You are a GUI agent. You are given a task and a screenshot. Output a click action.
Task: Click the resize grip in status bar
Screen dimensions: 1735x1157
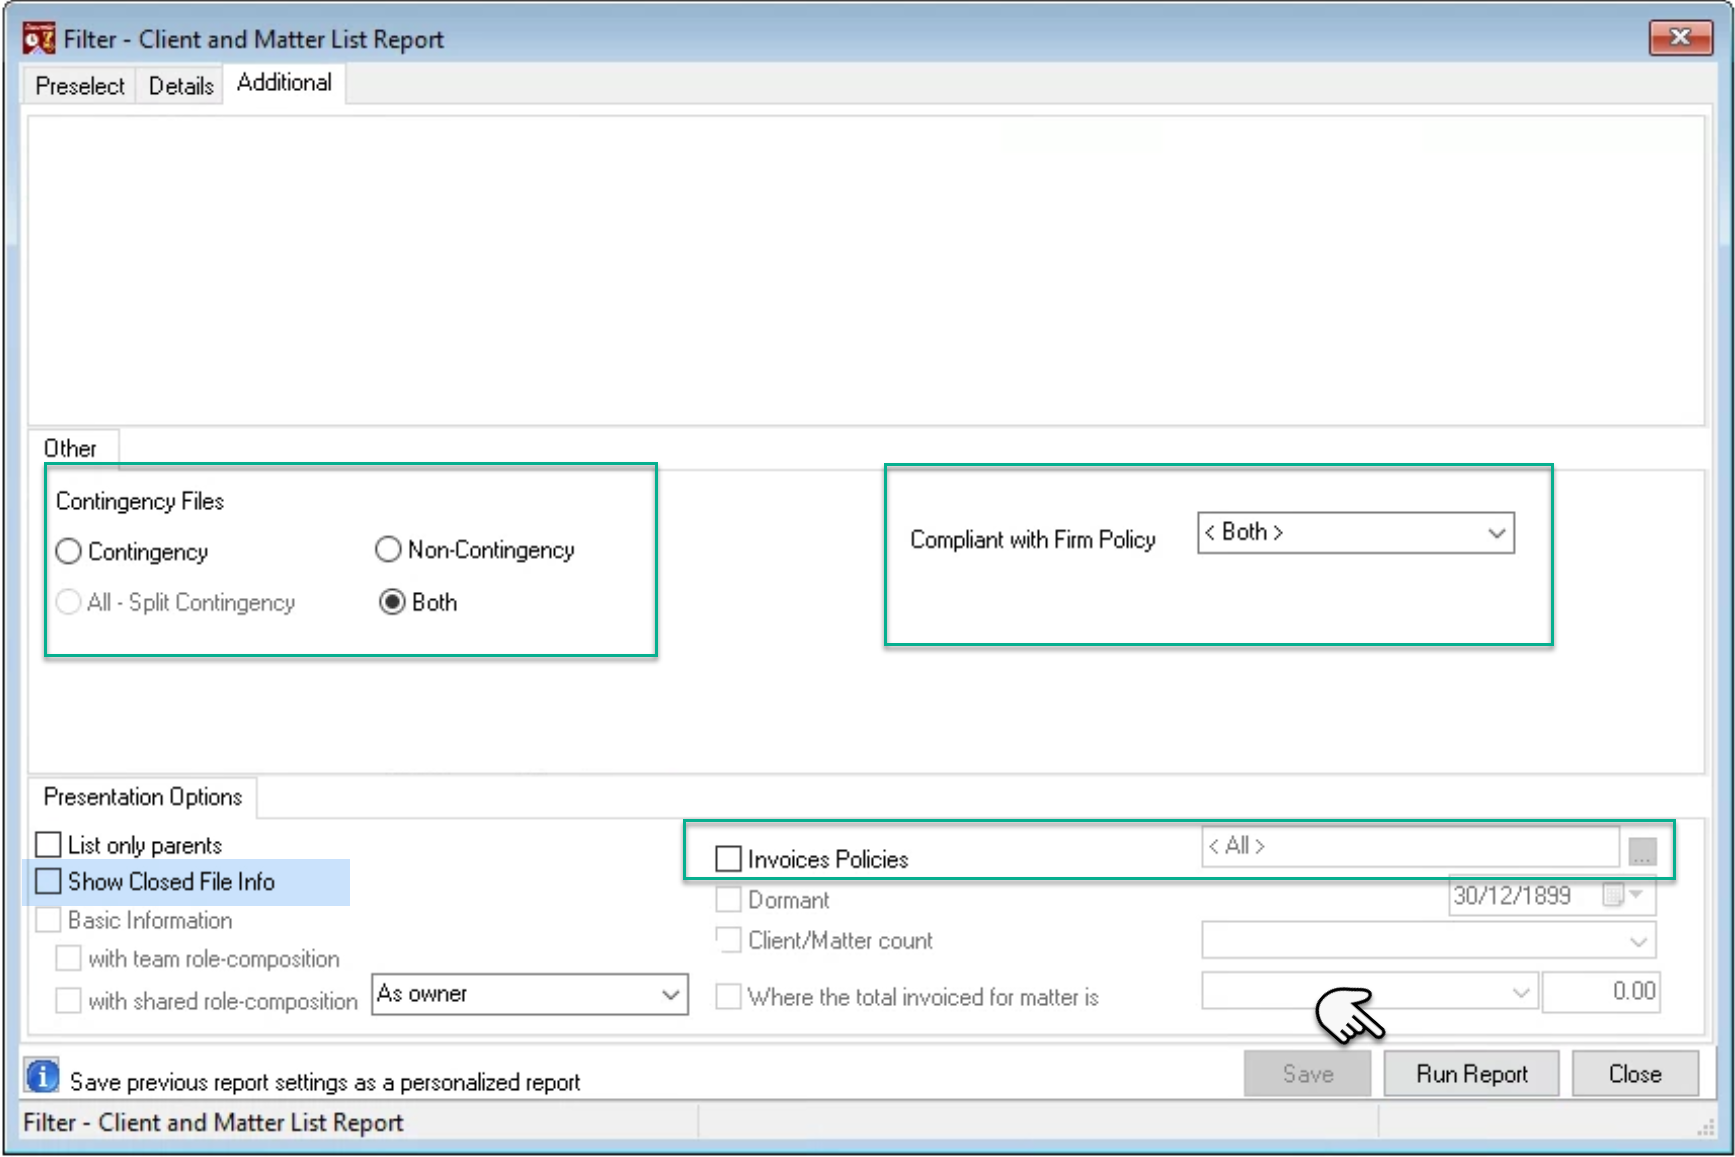coord(1705,1127)
